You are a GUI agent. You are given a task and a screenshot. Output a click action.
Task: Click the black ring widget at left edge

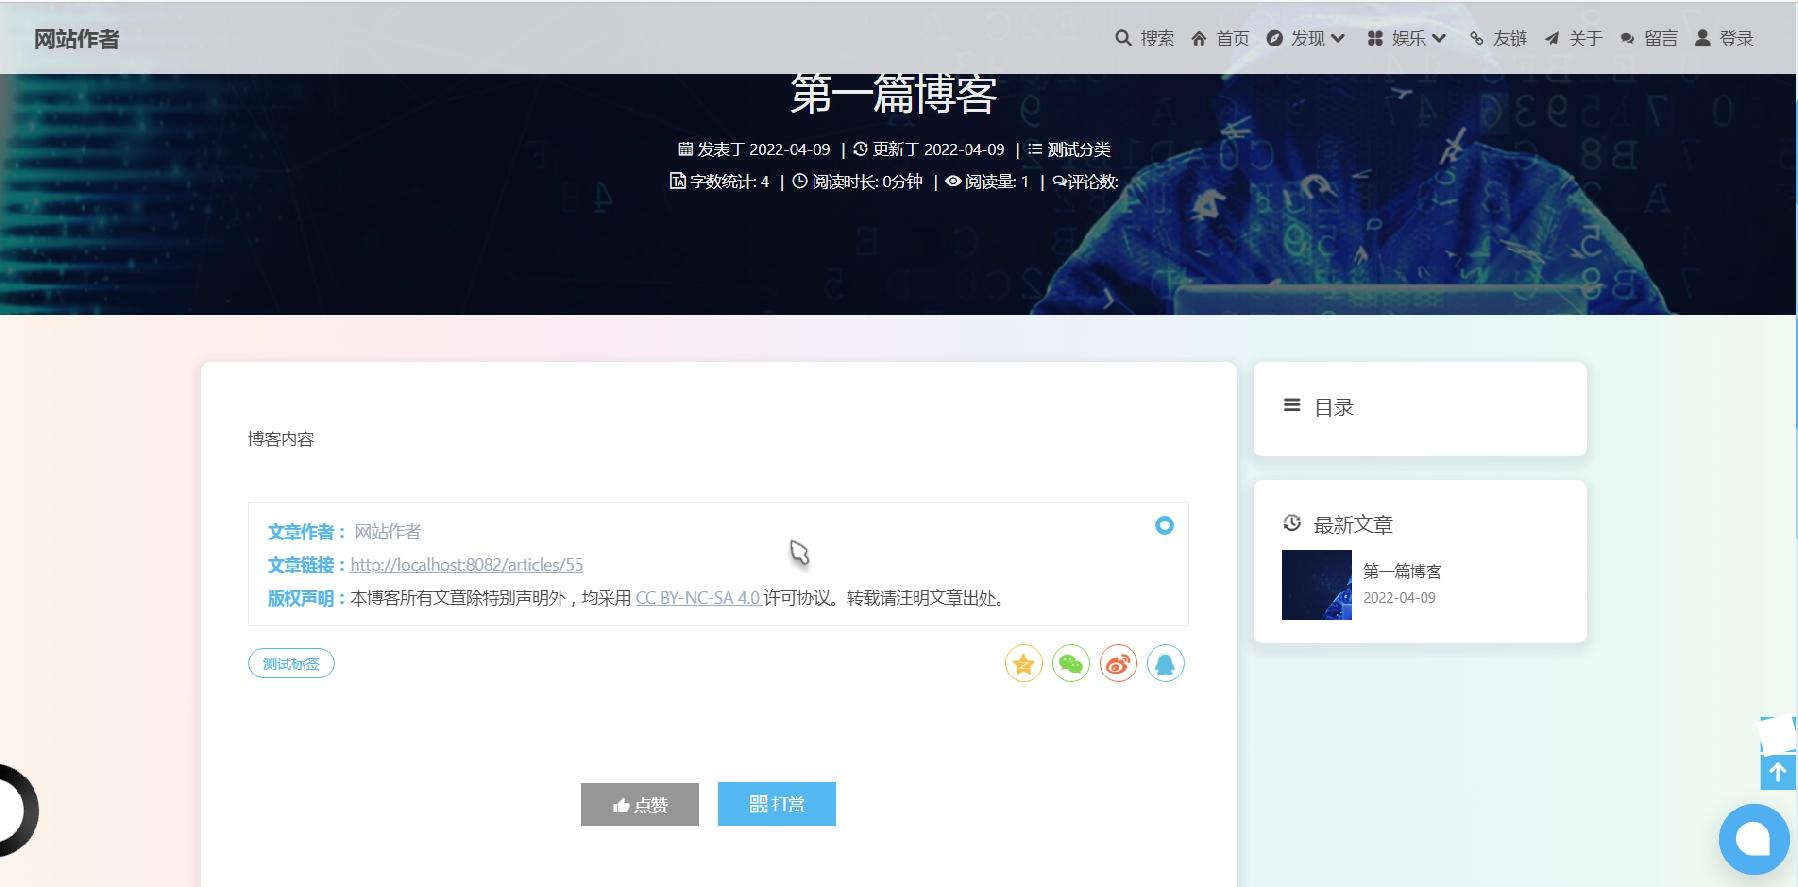pos(17,810)
